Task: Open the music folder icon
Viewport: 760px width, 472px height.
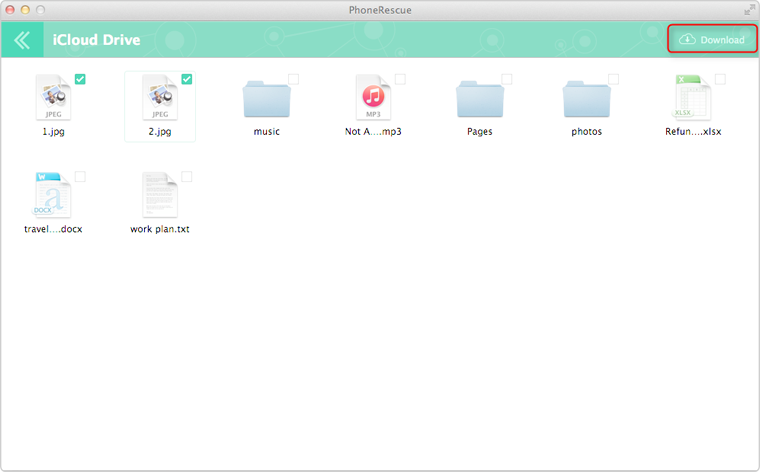Action: click(x=266, y=100)
